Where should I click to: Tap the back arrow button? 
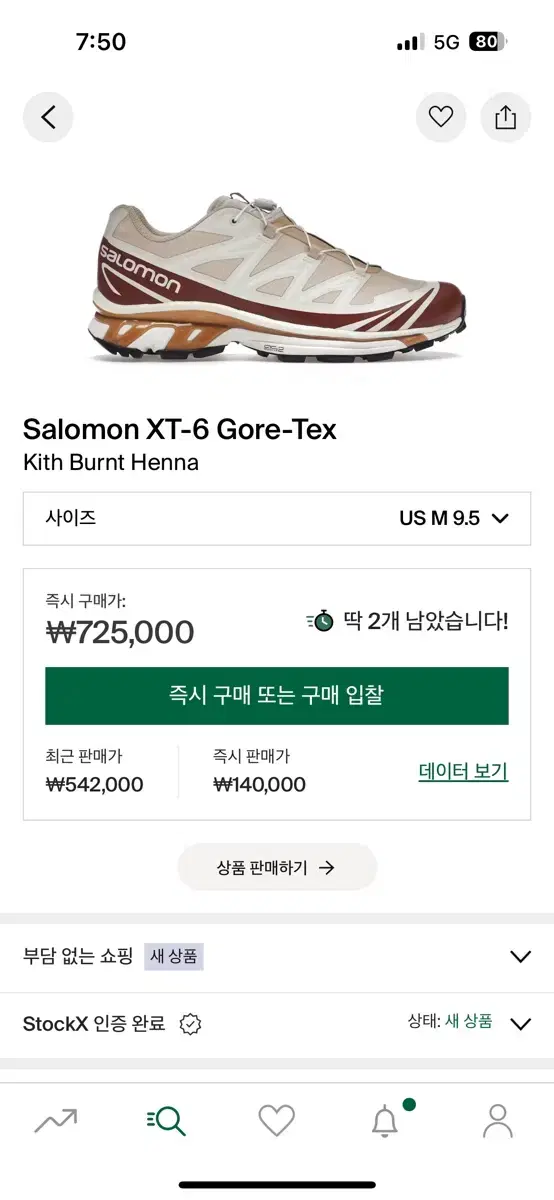[x=48, y=117]
